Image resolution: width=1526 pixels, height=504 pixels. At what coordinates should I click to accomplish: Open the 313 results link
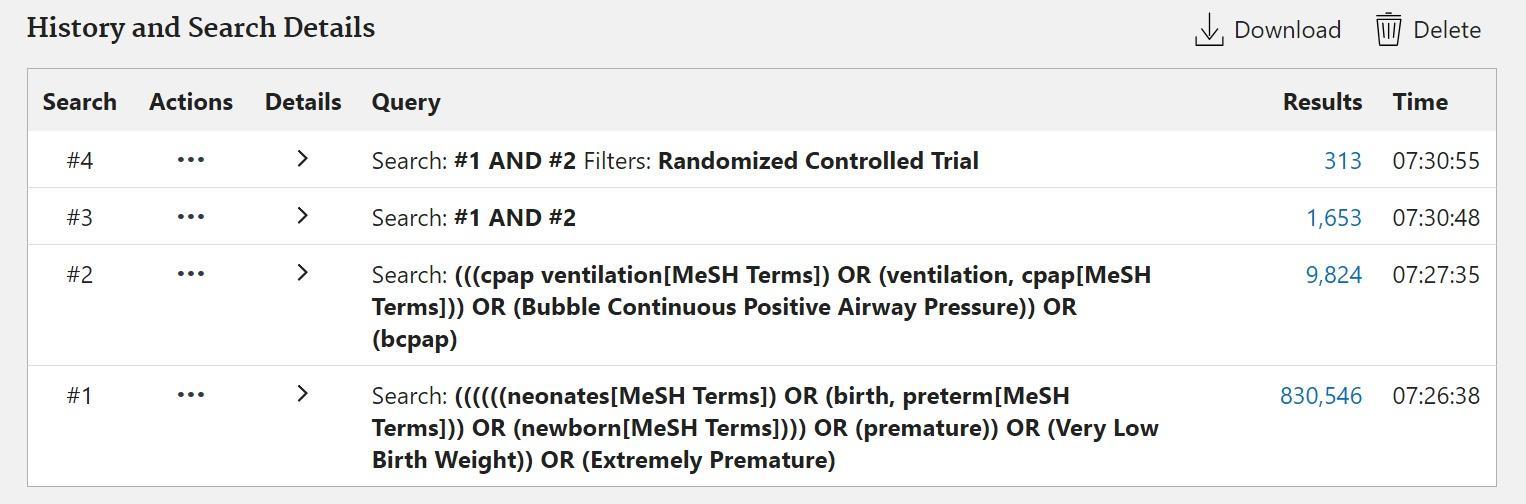(1342, 161)
